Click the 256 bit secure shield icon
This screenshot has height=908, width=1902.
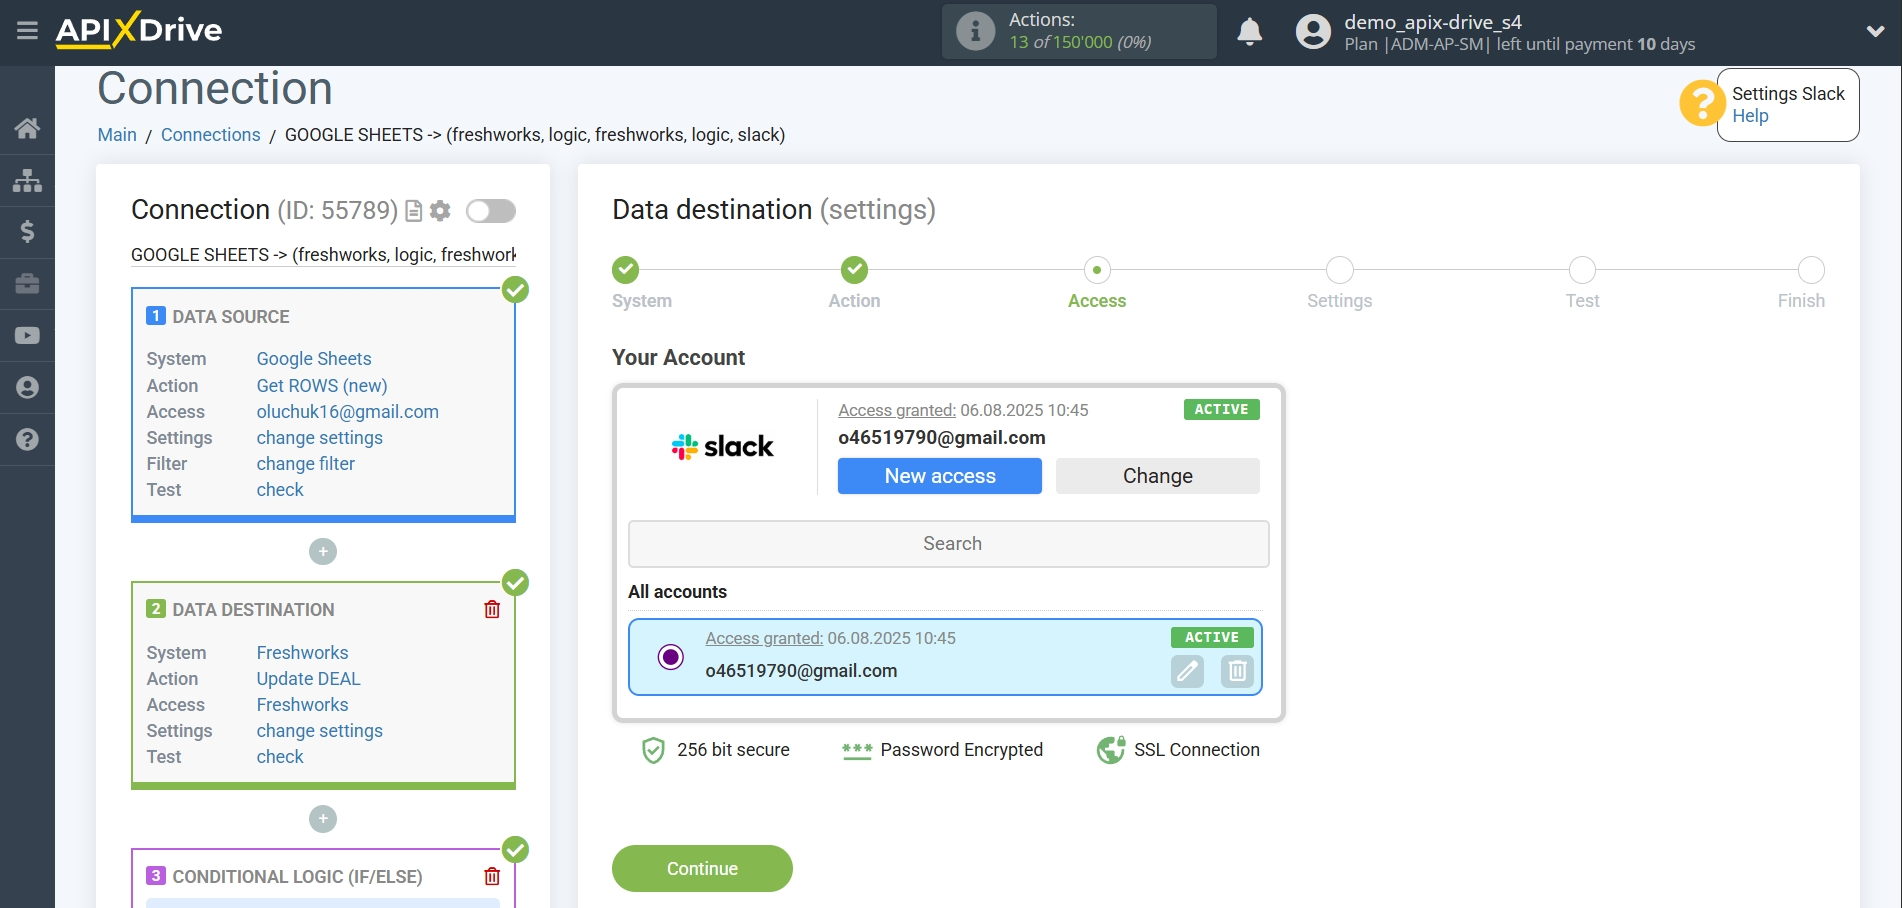pyautogui.click(x=653, y=750)
